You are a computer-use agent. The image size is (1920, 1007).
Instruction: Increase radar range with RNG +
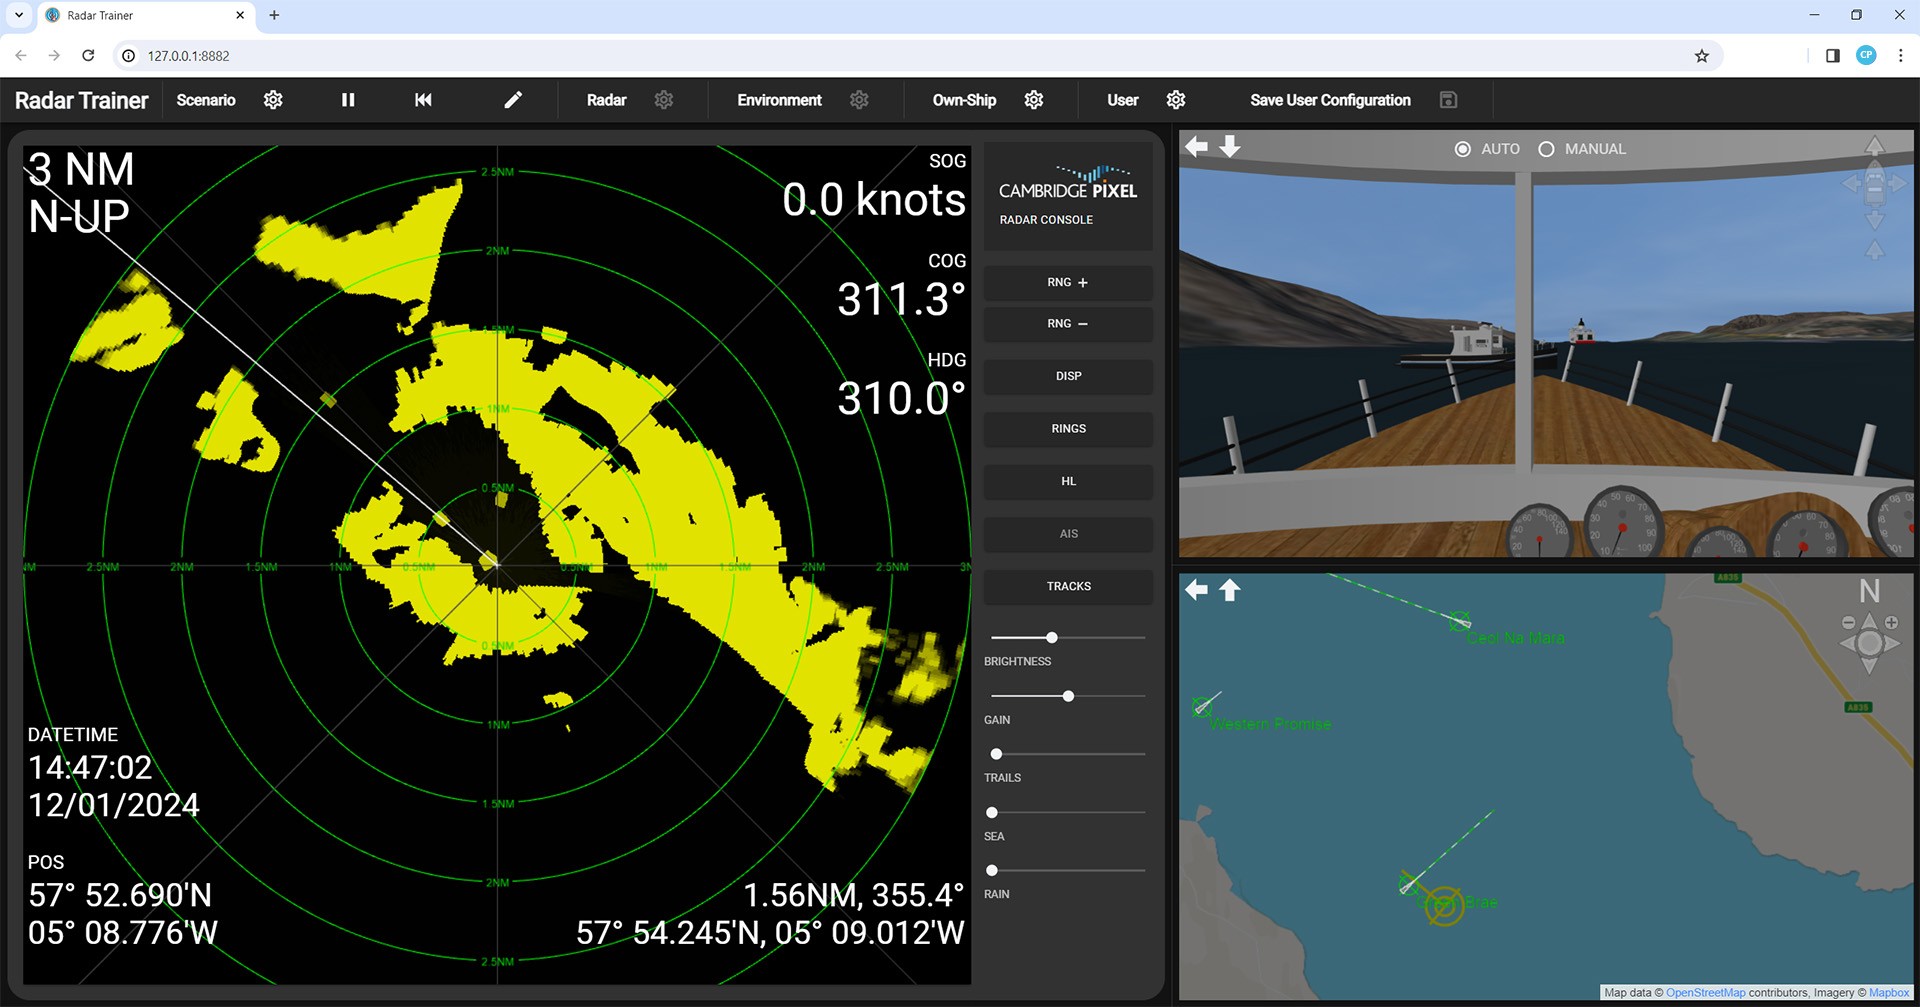pos(1067,282)
